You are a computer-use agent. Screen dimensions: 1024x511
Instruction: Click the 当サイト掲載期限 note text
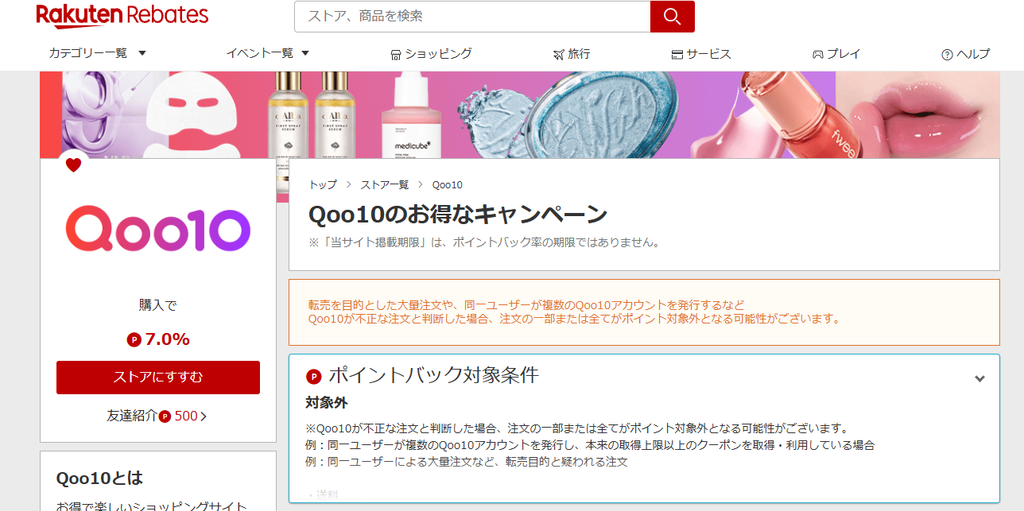point(484,242)
